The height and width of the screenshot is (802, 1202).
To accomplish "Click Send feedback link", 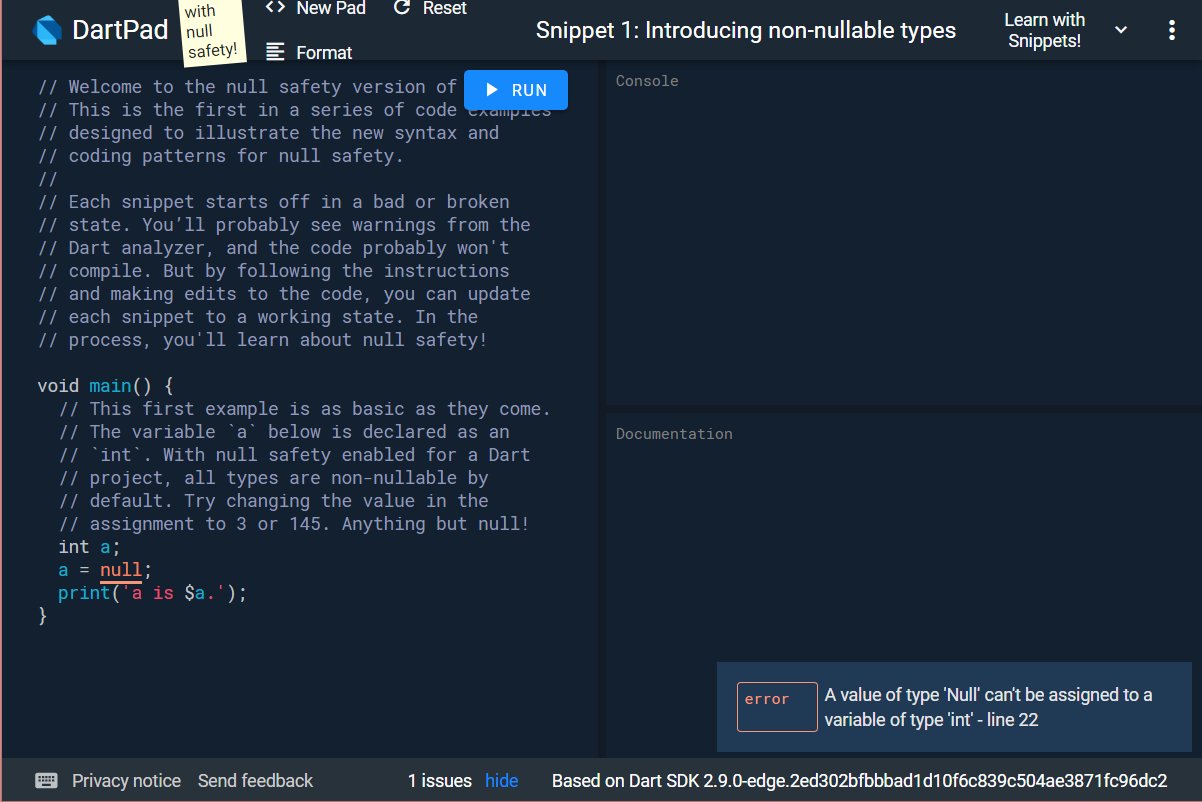I will (x=255, y=781).
